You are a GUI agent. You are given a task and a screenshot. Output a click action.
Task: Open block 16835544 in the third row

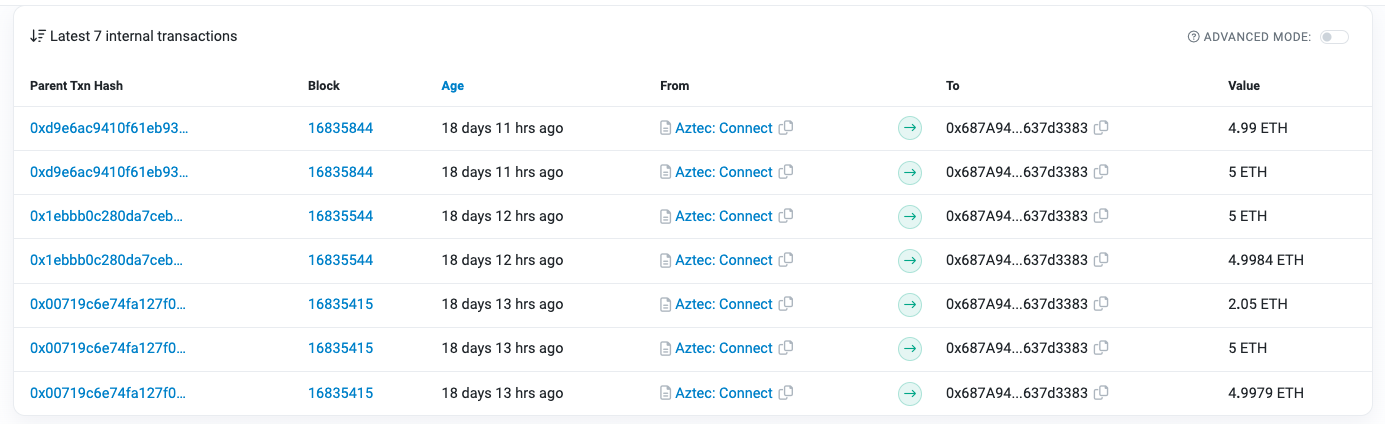click(340, 216)
